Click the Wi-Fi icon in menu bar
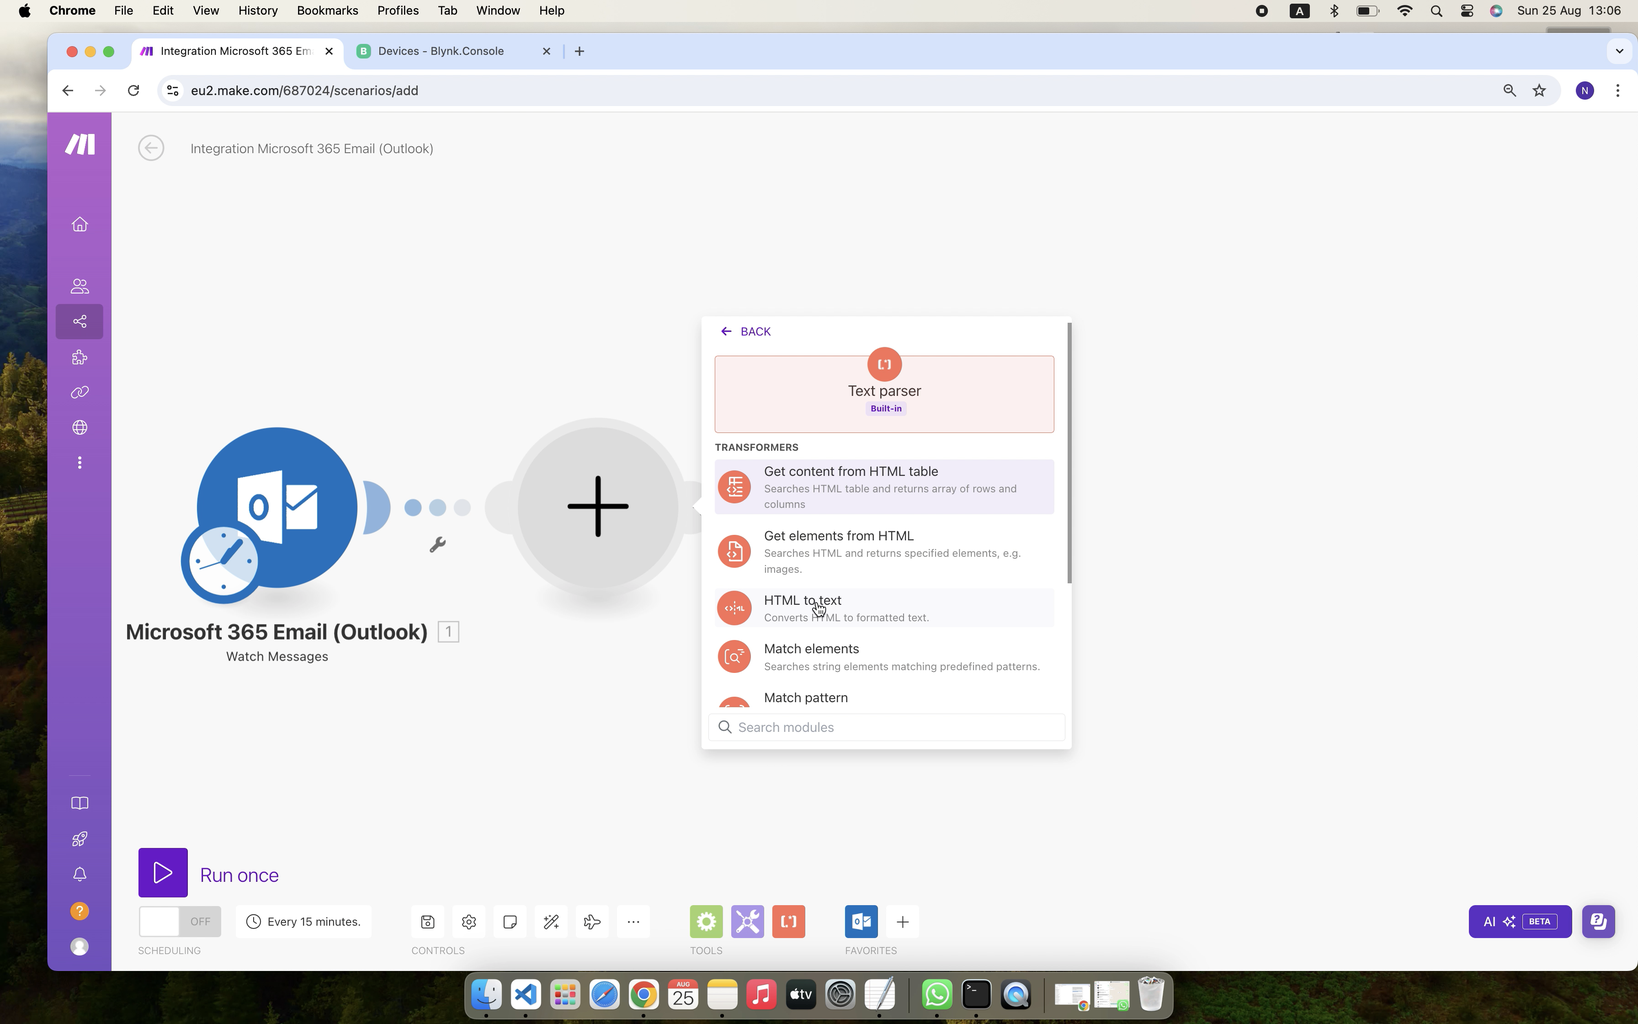Viewport: 1638px width, 1024px height. pos(1405,10)
